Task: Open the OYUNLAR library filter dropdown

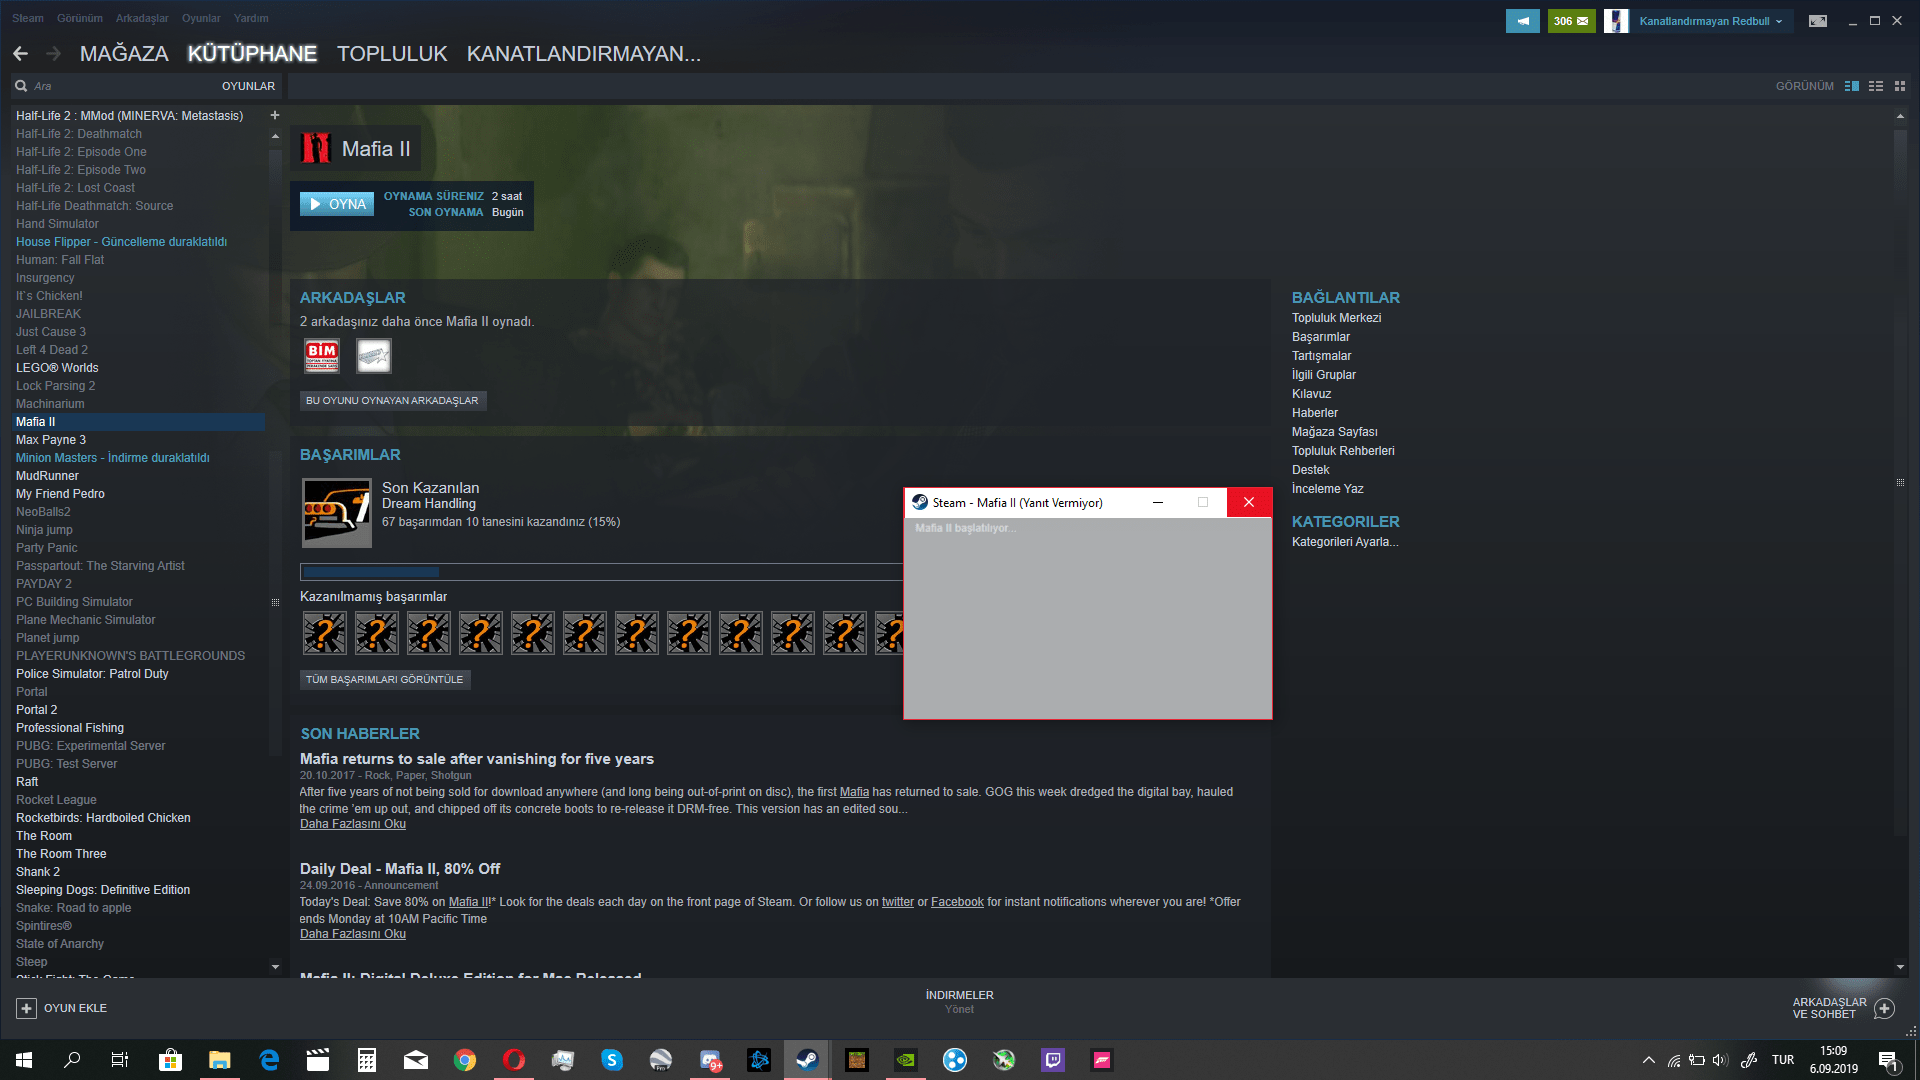Action: [x=248, y=86]
